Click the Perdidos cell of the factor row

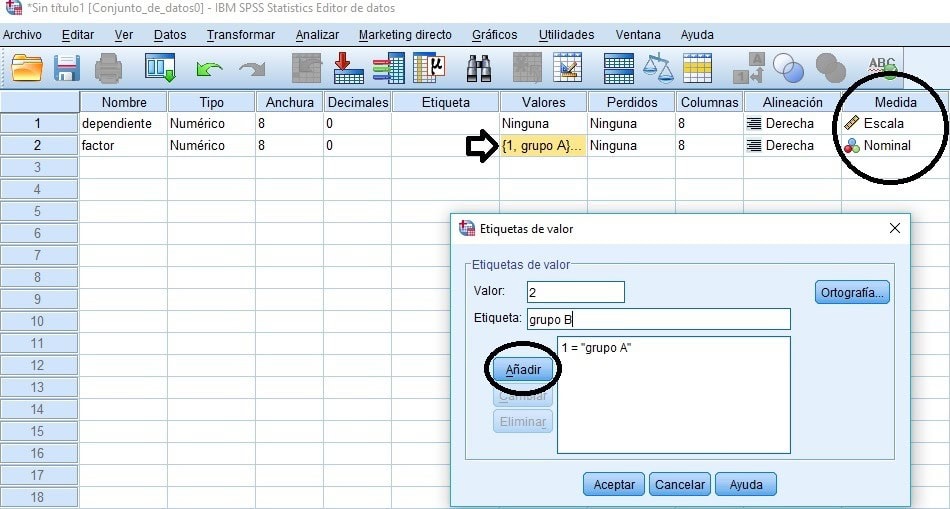coord(631,145)
